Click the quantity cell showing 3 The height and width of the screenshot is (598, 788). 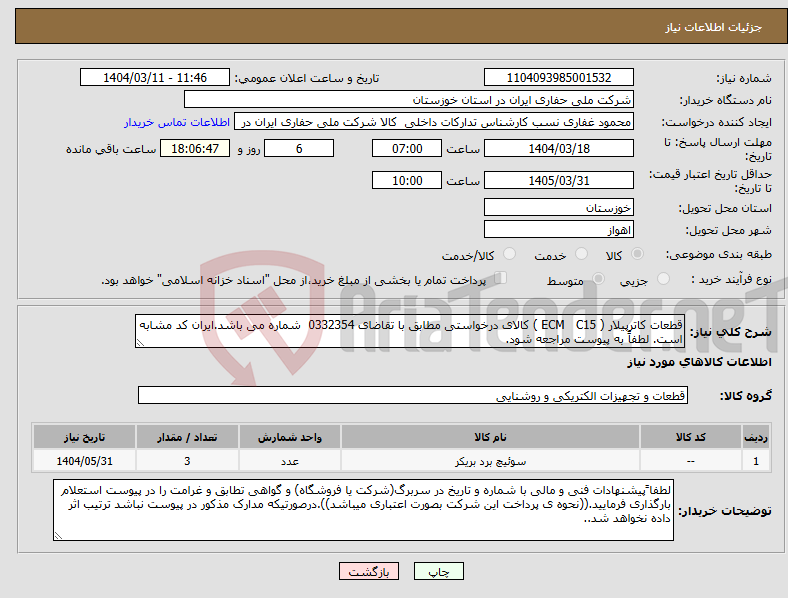(x=187, y=461)
